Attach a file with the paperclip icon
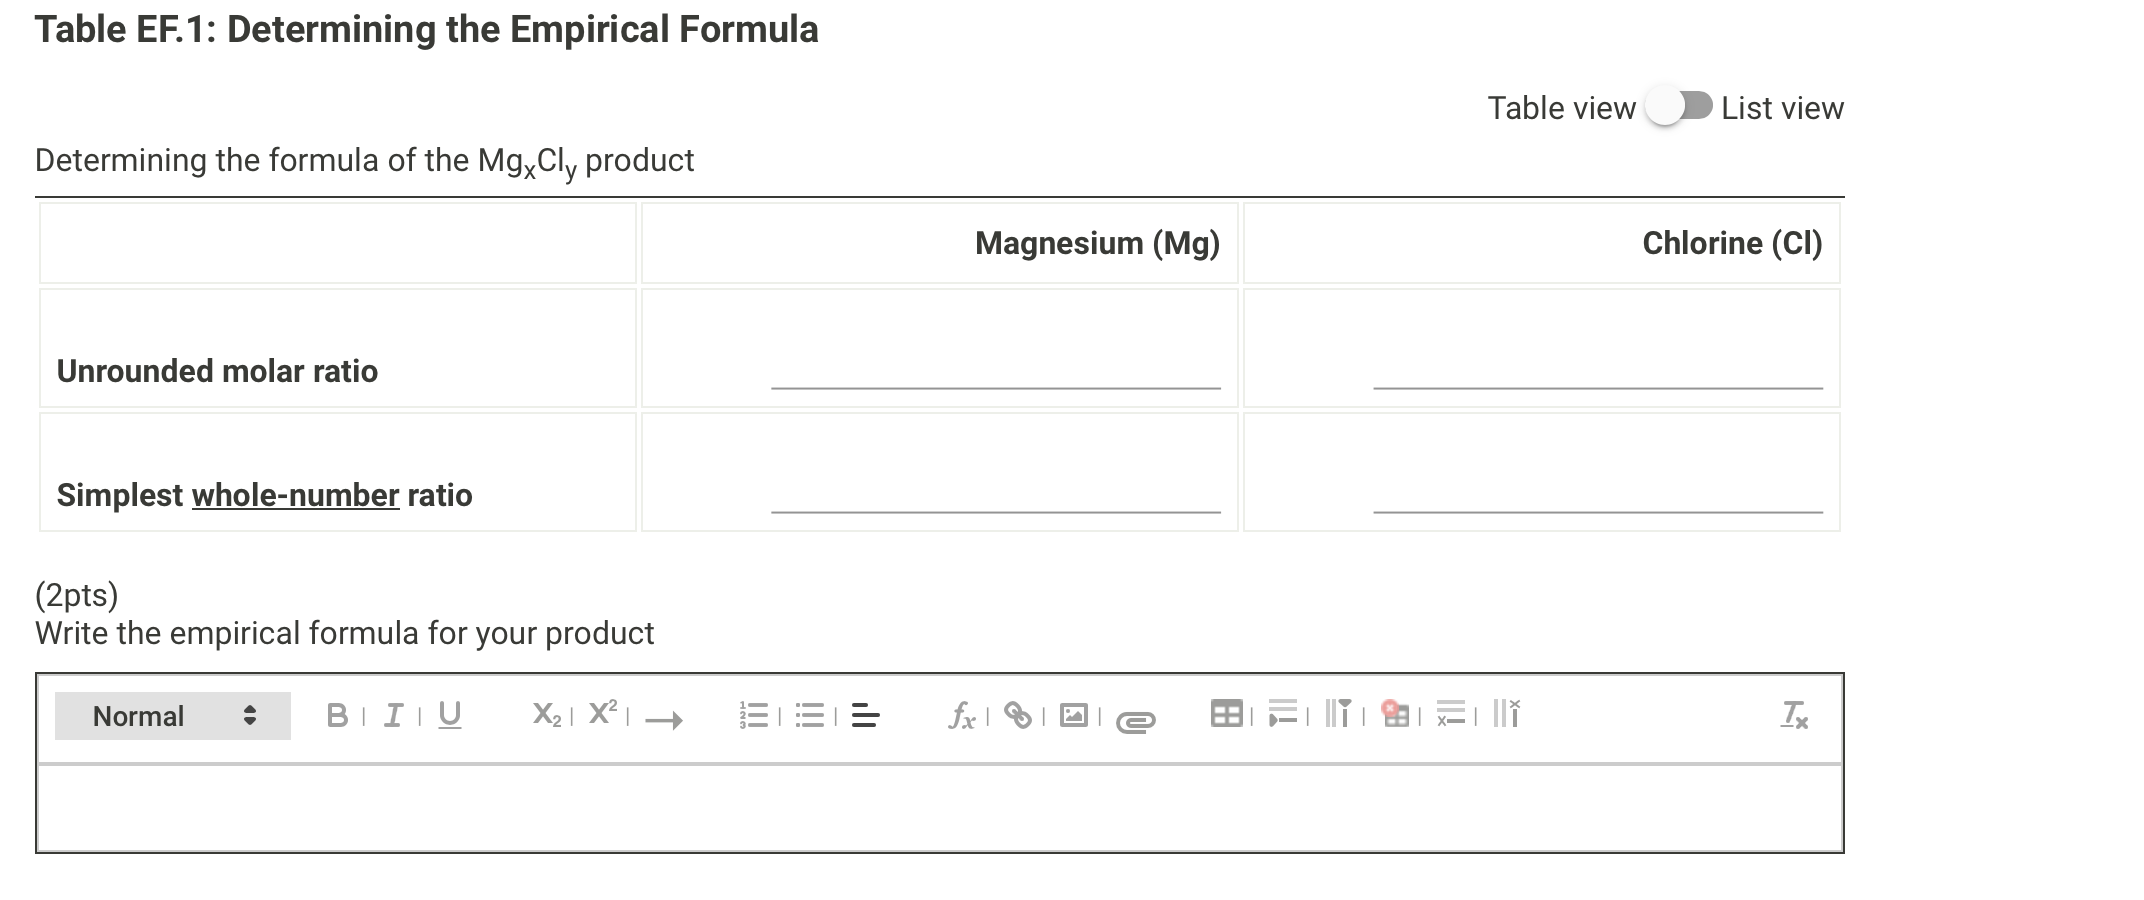This screenshot has width=2144, height=900. [1135, 720]
